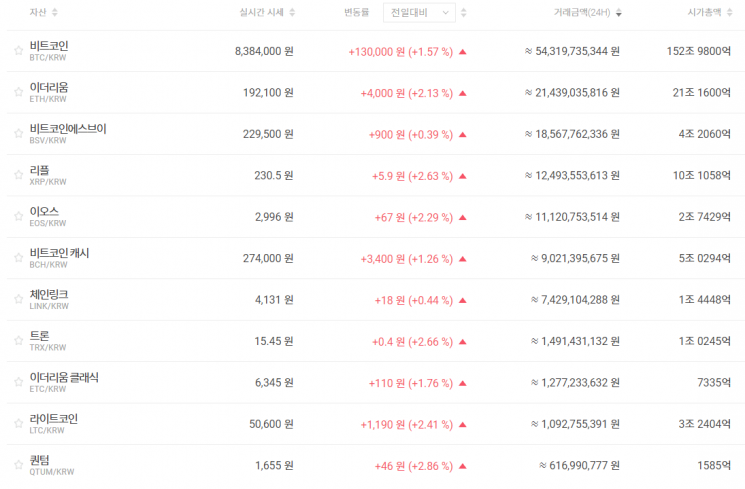Toggle the 퀀텀 favorite star

[18, 464]
